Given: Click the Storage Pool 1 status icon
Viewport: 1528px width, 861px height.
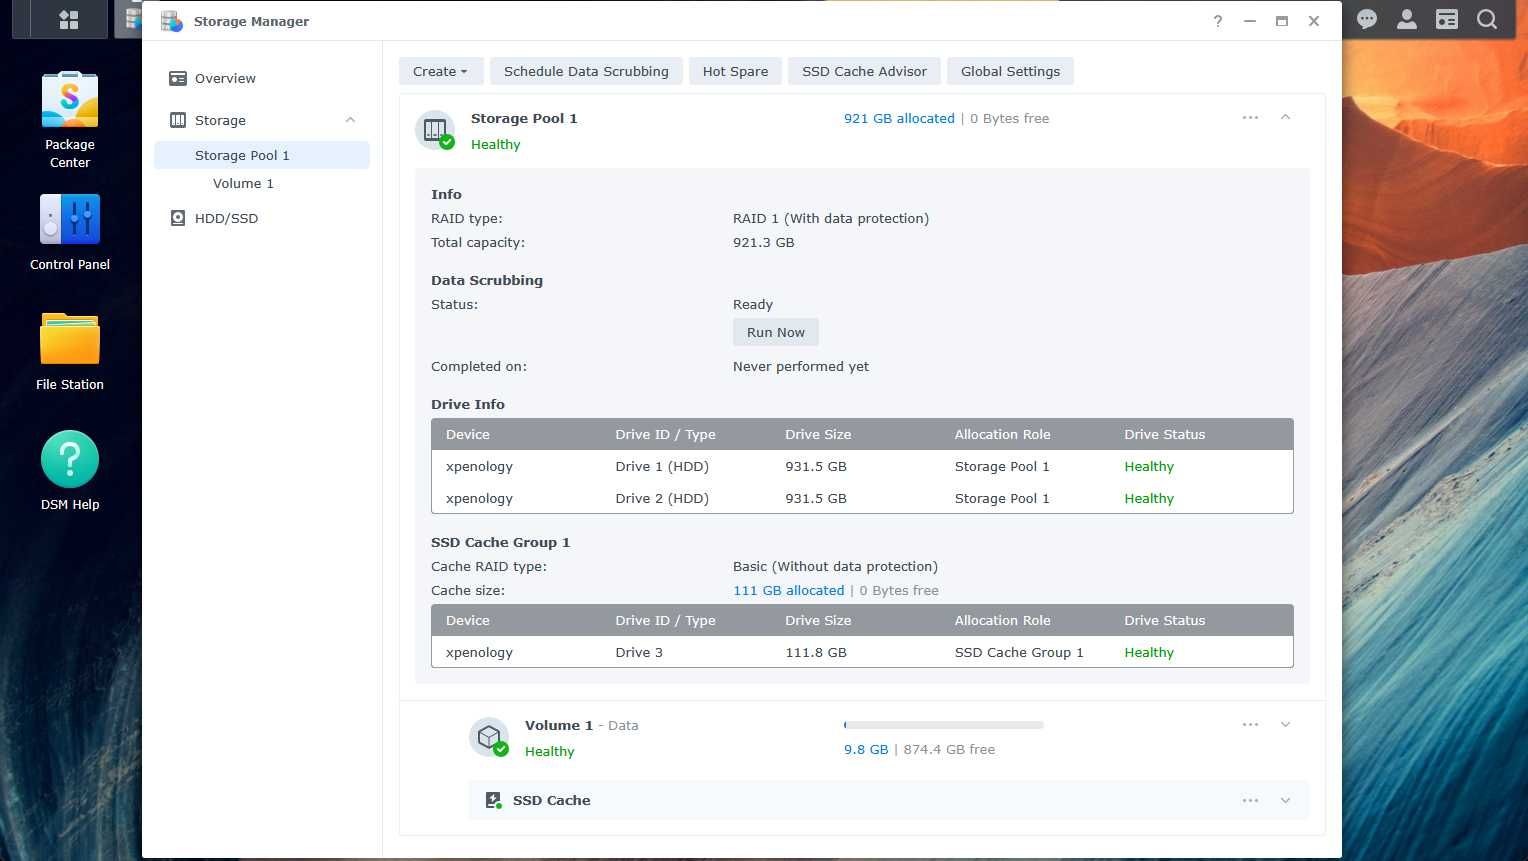Looking at the screenshot, I should tap(435, 130).
